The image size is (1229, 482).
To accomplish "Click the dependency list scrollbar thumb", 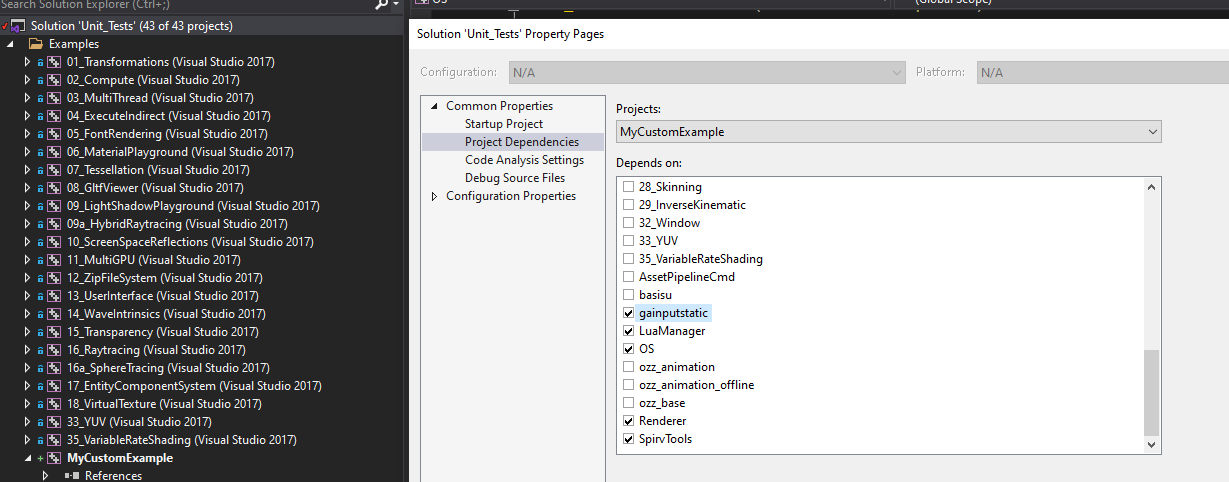I will point(1152,392).
